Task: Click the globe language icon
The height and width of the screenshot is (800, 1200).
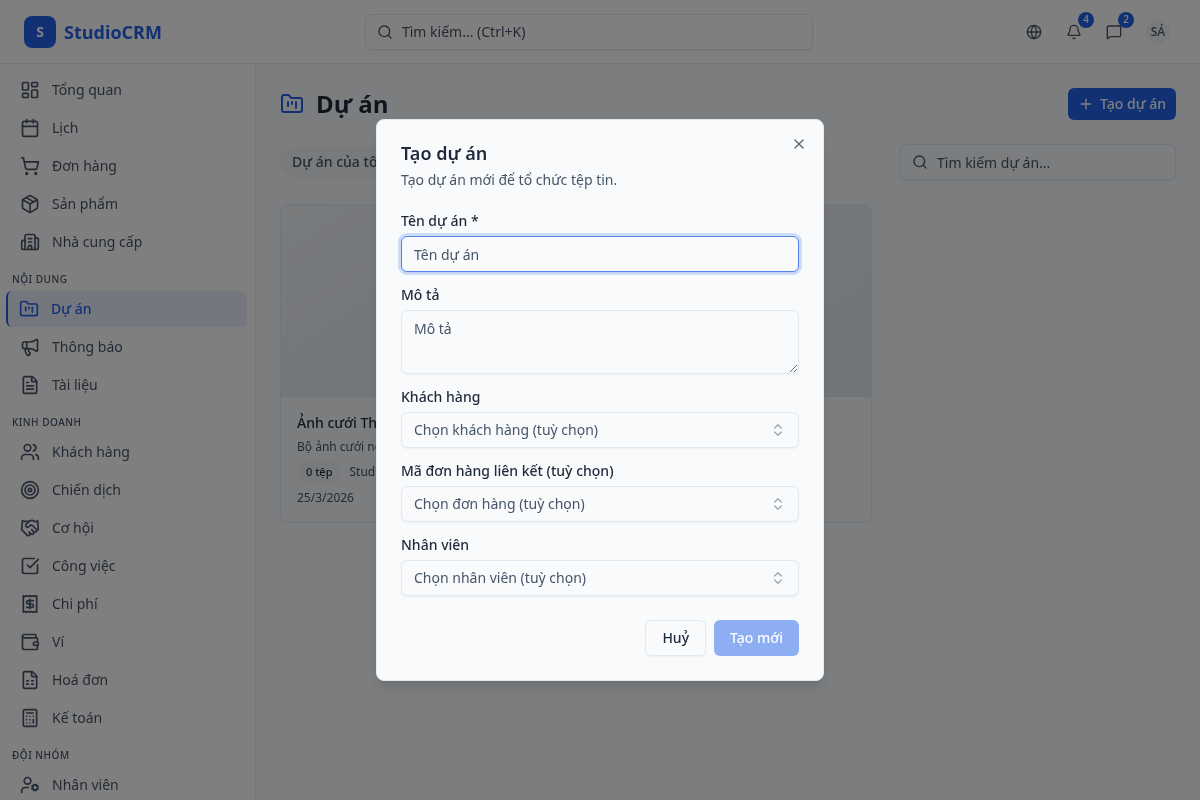Action: point(1034,32)
